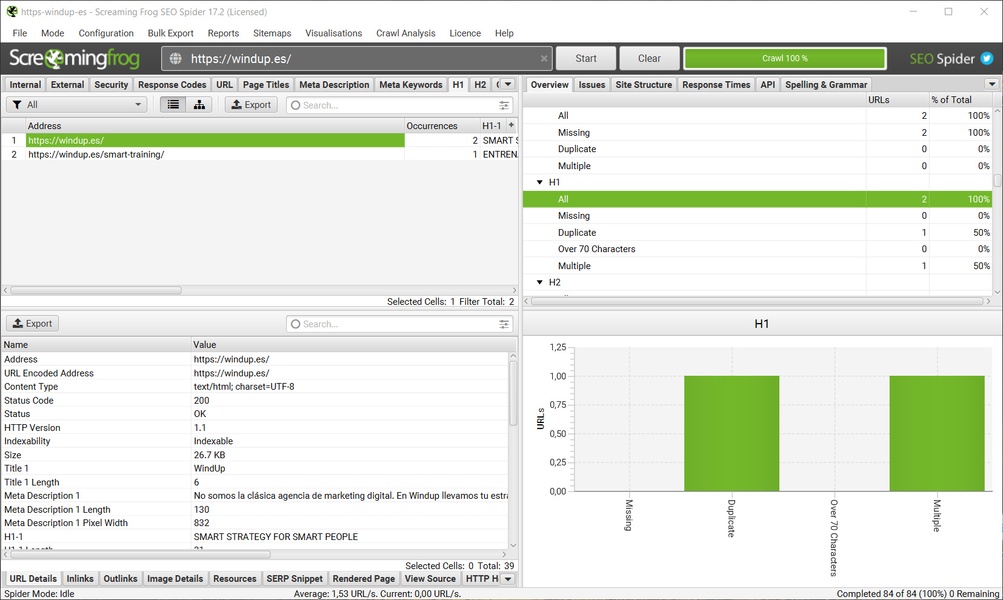This screenshot has height=600, width=1003.
Task: Switch to list view icon
Action: 173,104
